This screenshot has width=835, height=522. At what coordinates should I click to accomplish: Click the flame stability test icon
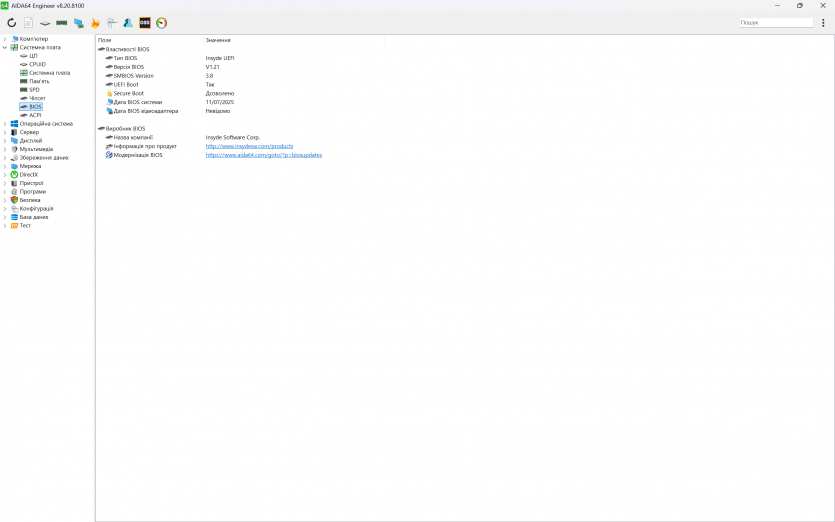95,23
